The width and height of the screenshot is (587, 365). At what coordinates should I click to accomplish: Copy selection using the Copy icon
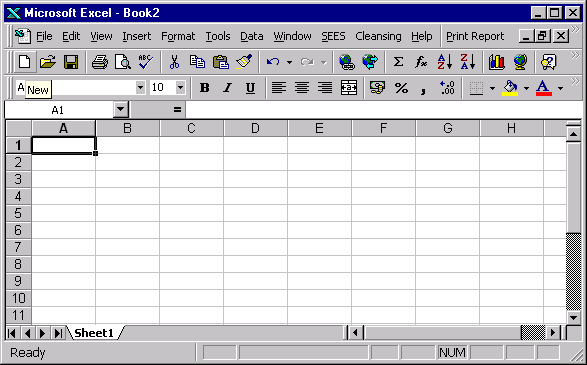click(x=197, y=62)
